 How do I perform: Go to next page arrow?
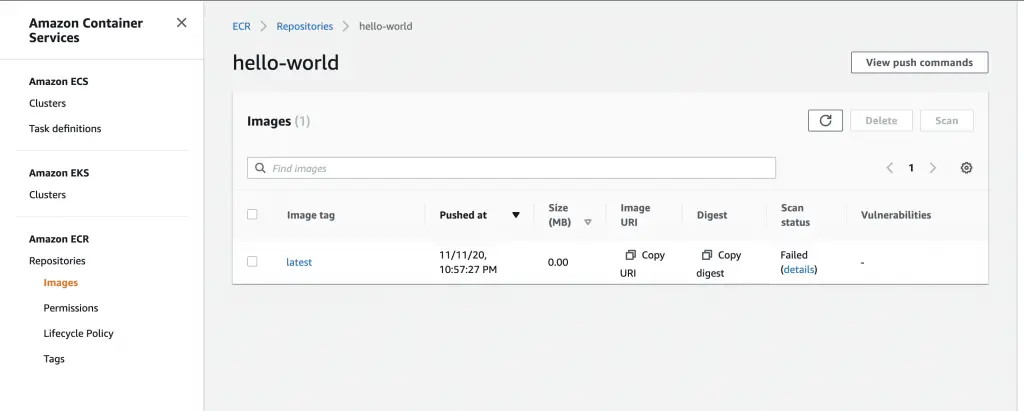tap(933, 168)
